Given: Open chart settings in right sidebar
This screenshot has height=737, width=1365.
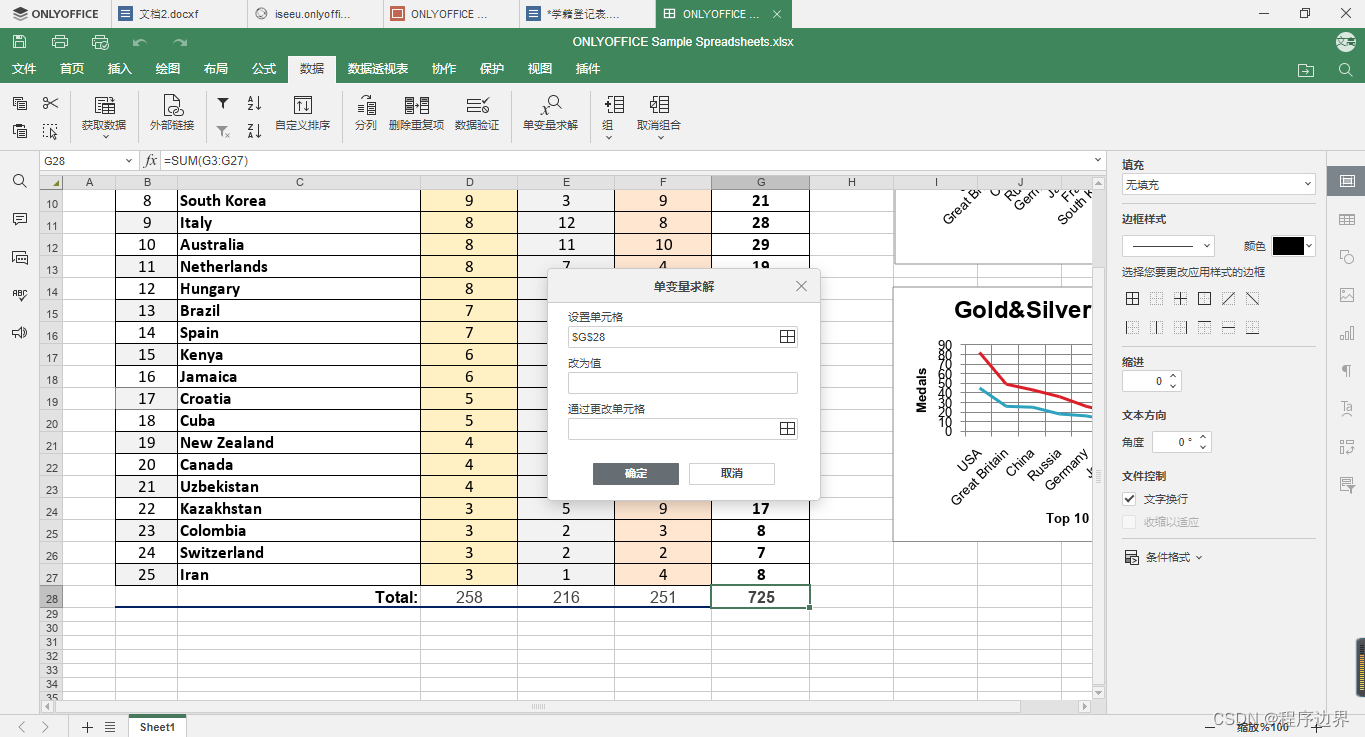Looking at the screenshot, I should click(1346, 333).
